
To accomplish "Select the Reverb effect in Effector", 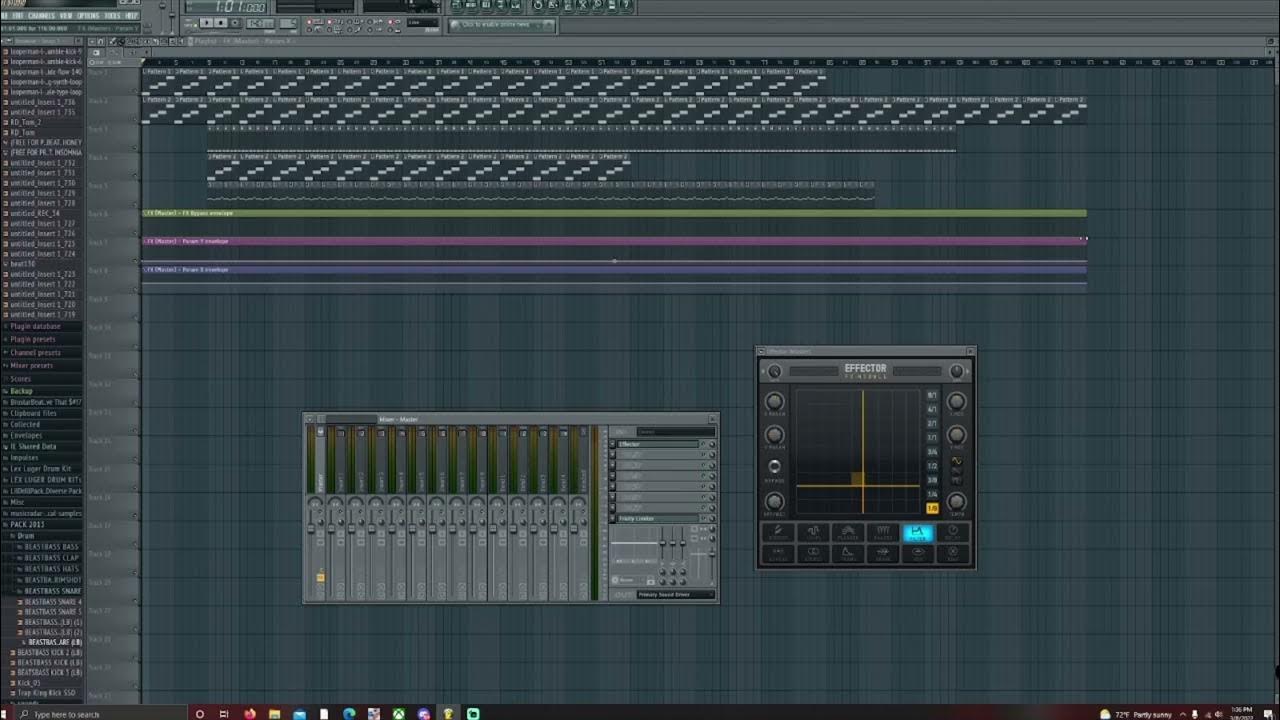I will 777,553.
